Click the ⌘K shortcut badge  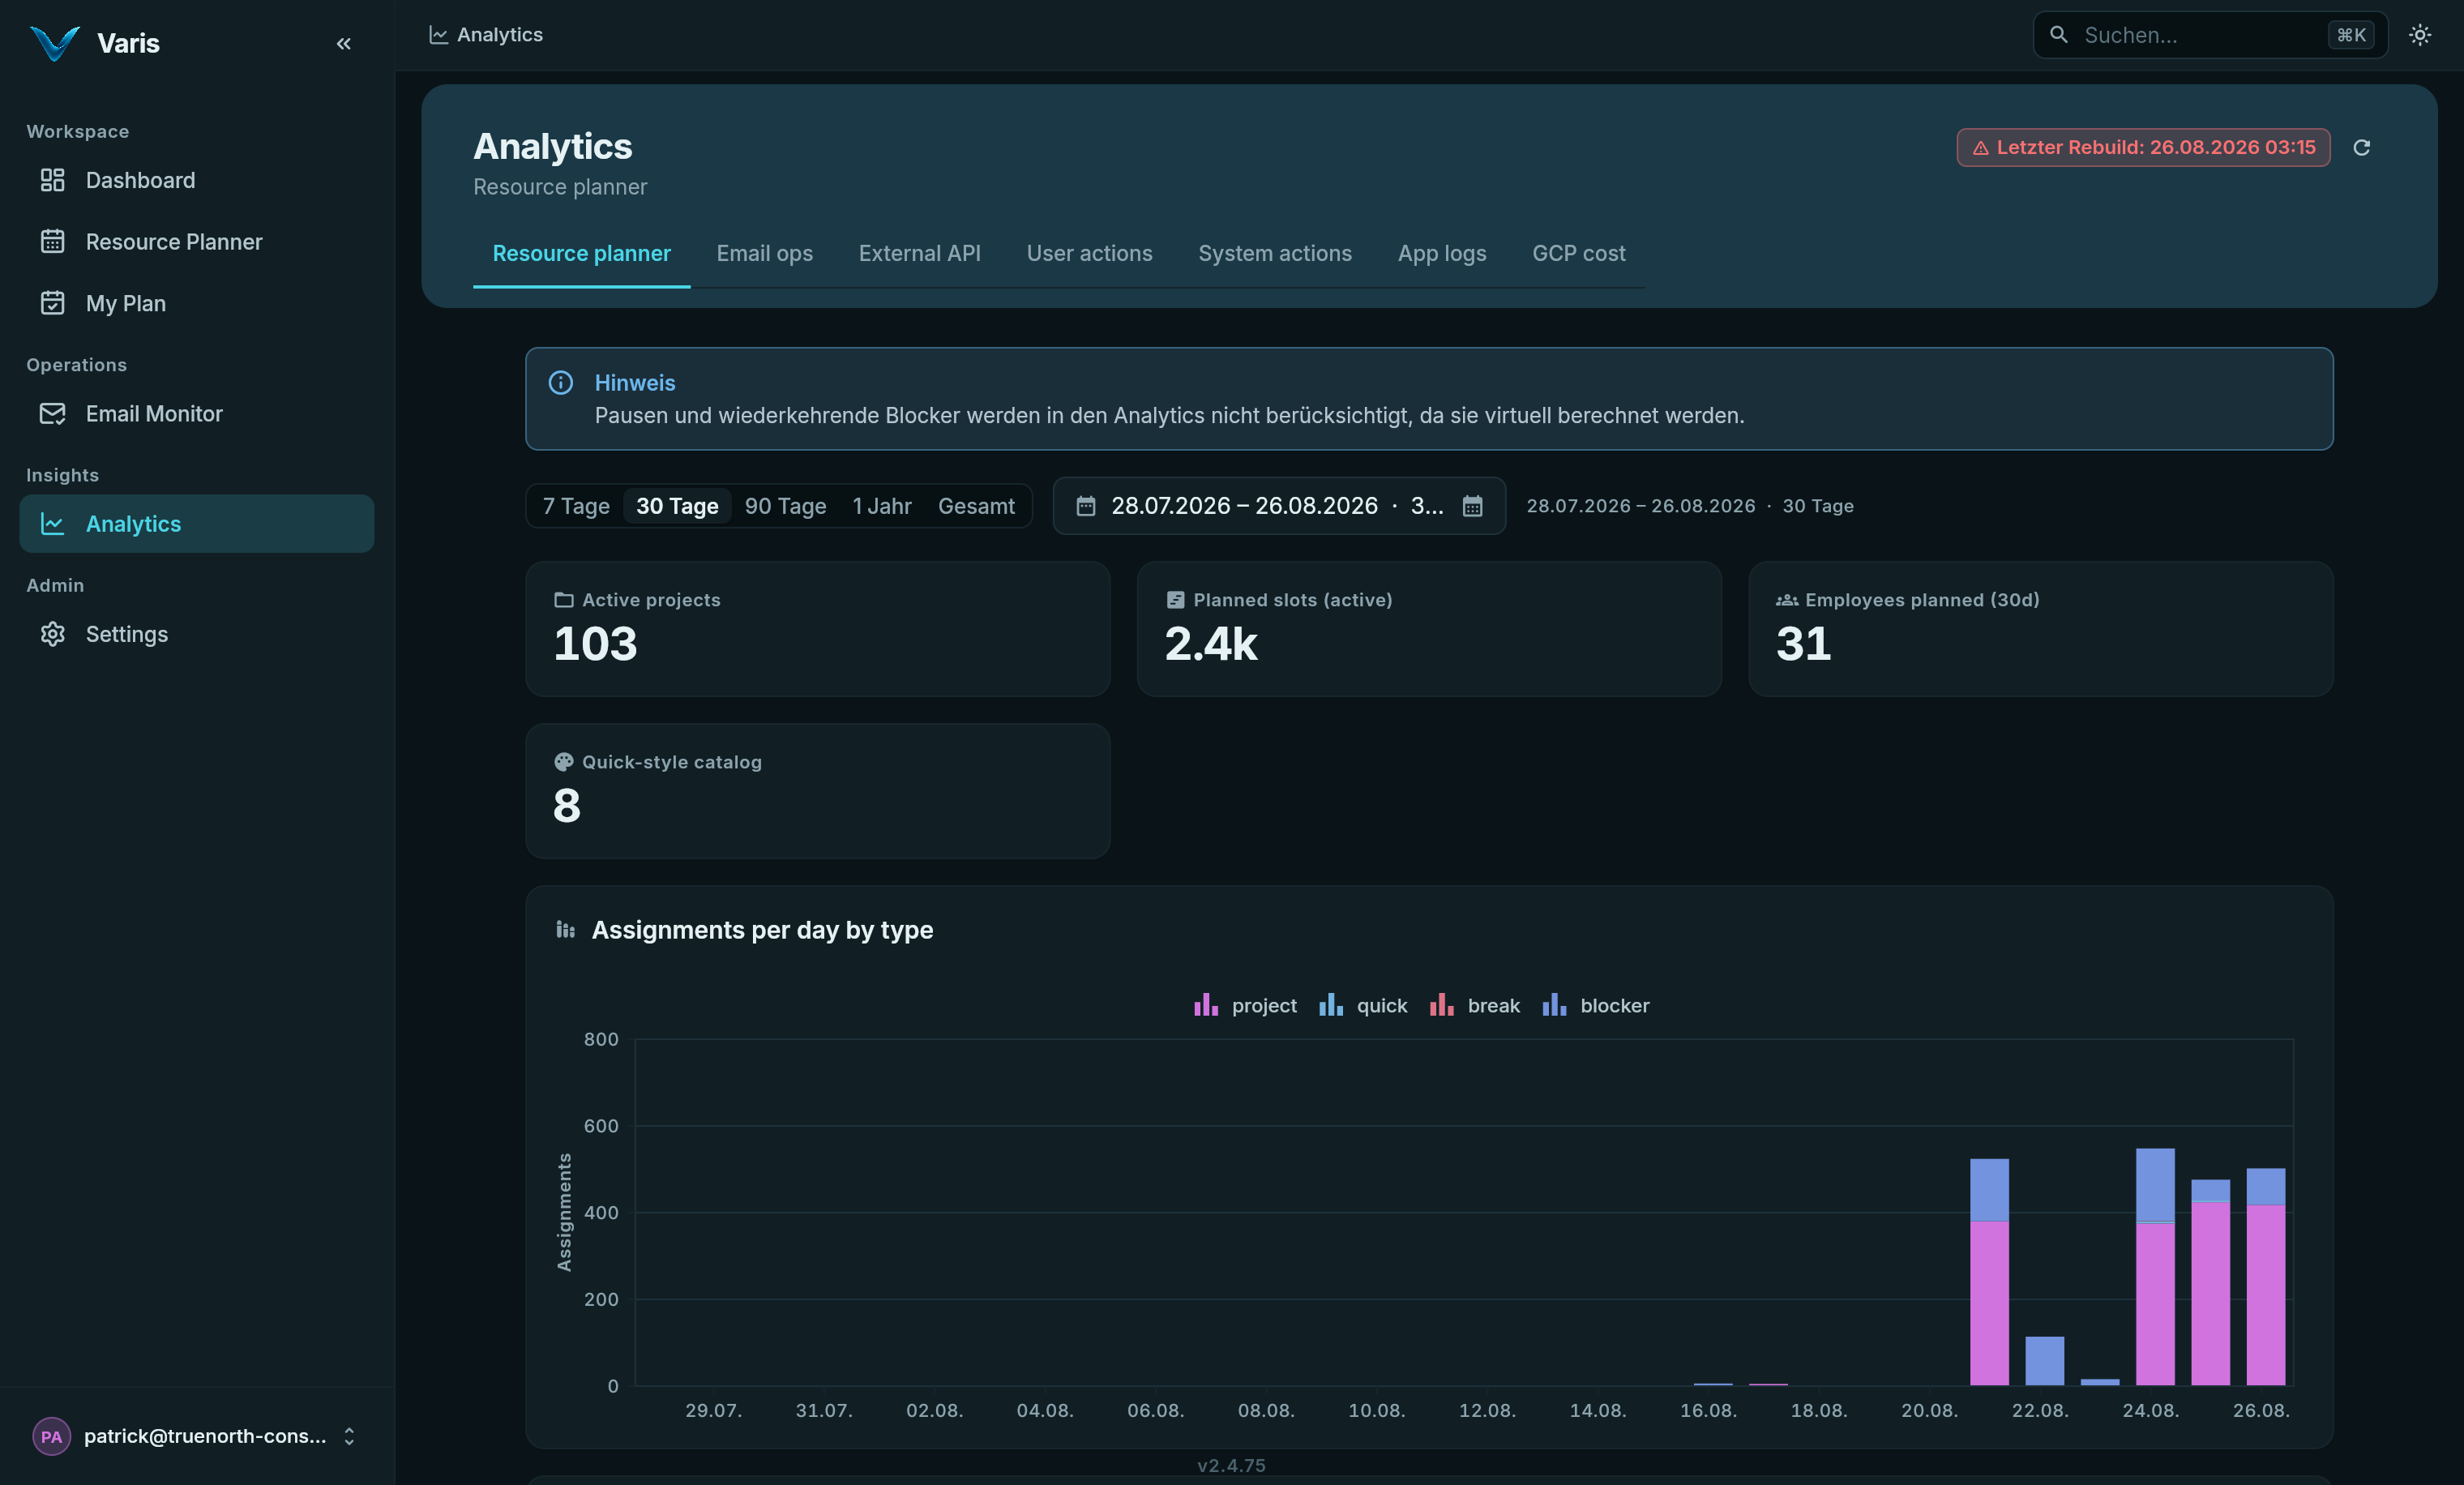[2350, 35]
